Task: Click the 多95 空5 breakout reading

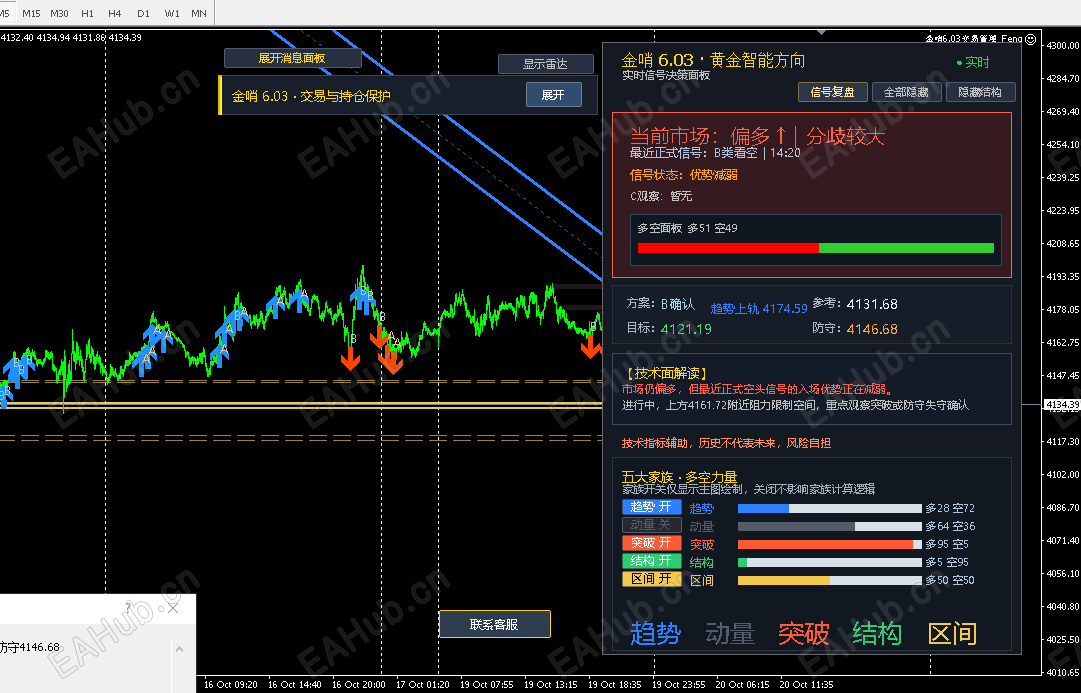Action: pyautogui.click(x=947, y=544)
